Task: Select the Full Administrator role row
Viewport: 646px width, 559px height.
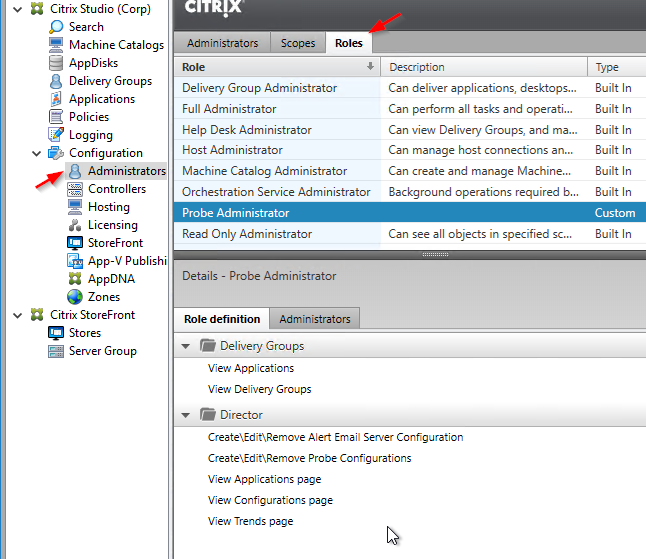Action: pyautogui.click(x=410, y=109)
